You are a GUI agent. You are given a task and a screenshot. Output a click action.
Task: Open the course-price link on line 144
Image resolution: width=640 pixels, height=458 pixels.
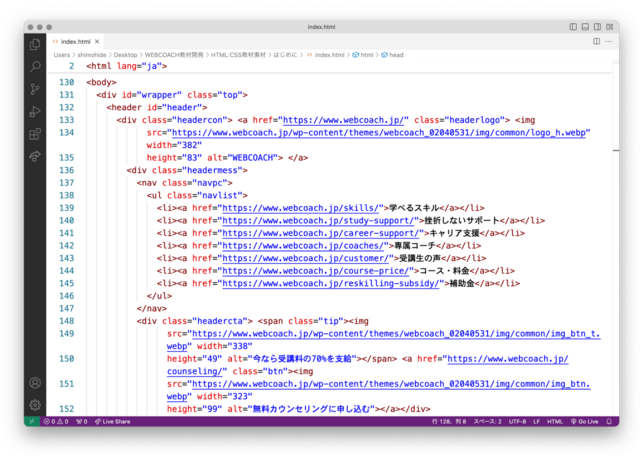tap(316, 271)
